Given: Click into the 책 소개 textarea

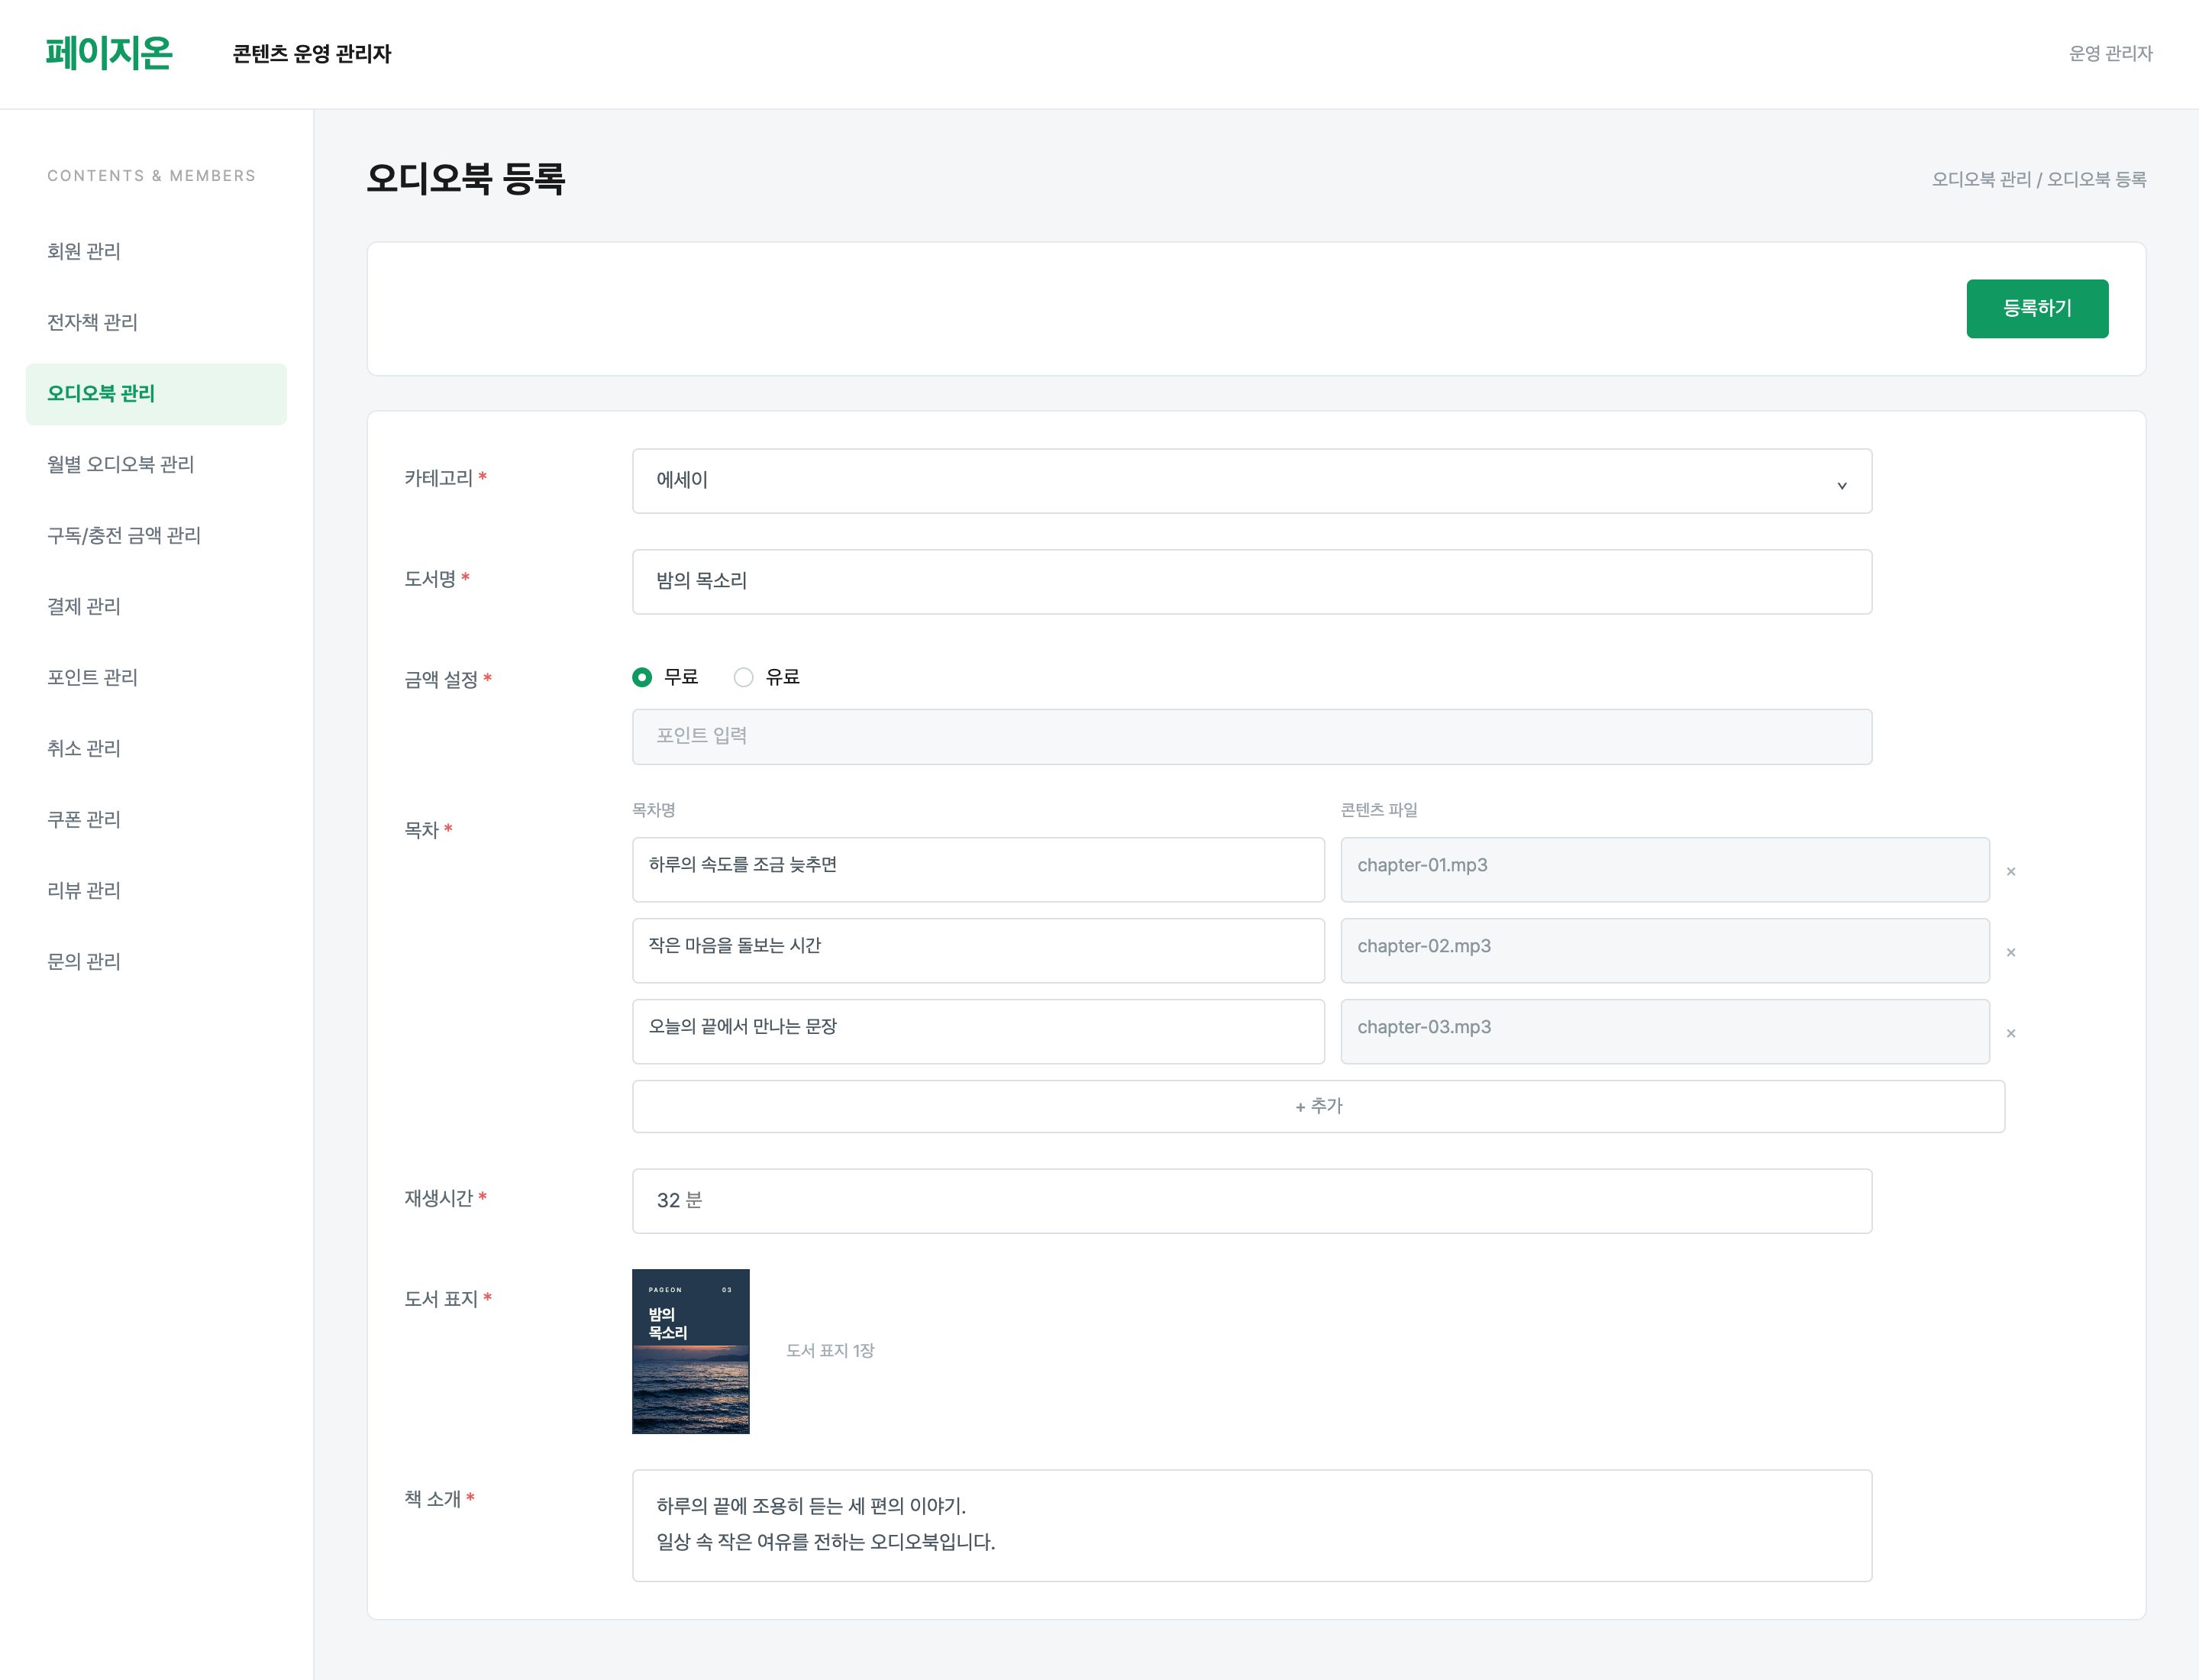Looking at the screenshot, I should point(1251,1525).
